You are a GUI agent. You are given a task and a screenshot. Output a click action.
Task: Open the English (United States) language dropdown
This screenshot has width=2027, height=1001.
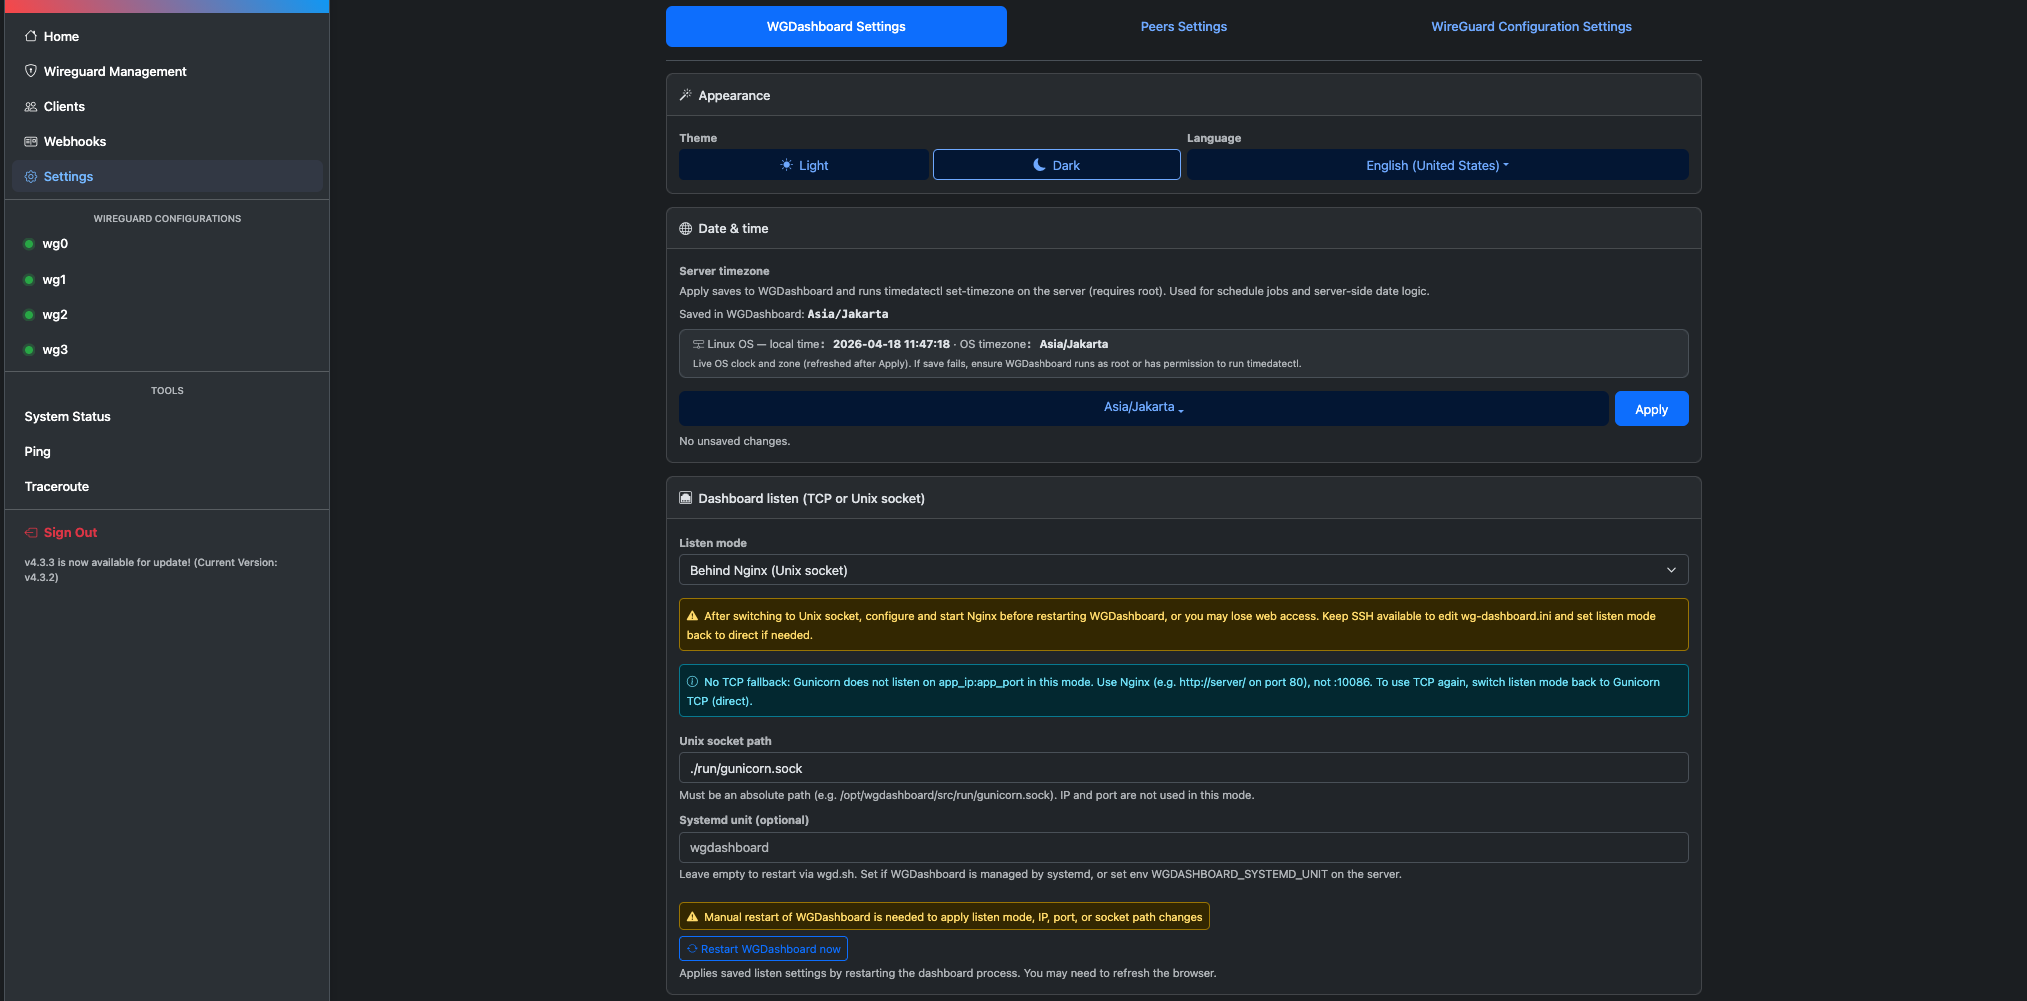coord(1437,165)
